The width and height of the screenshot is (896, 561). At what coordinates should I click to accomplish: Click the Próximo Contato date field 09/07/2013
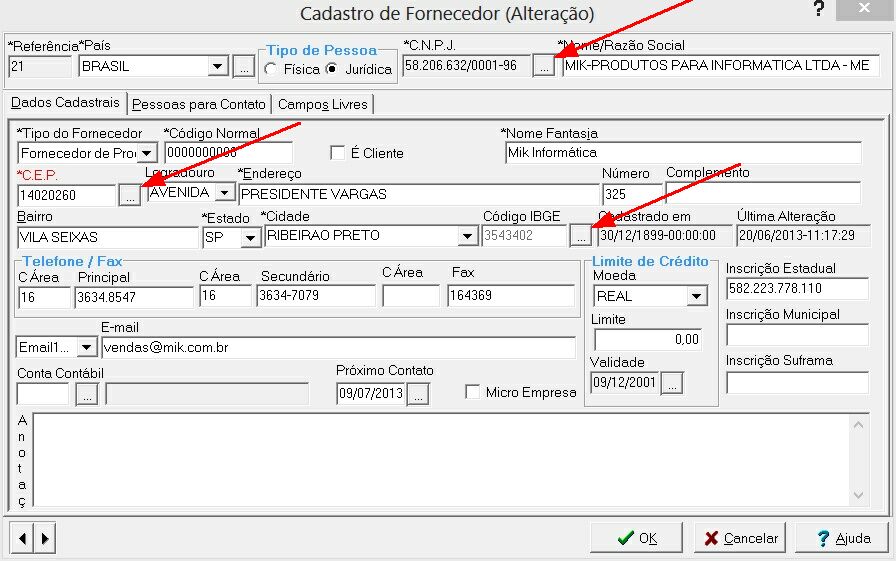(371, 394)
